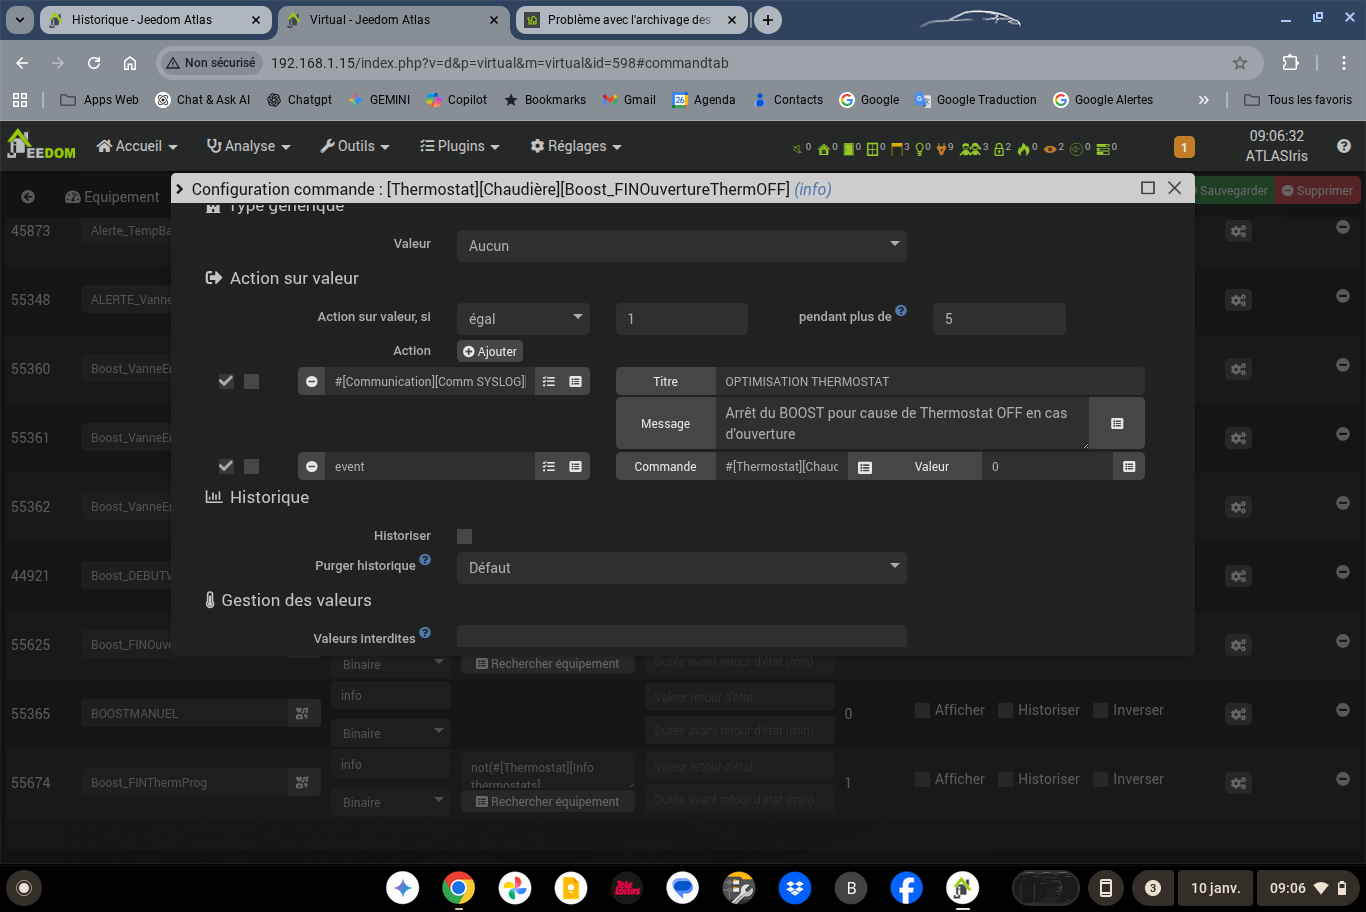
Task: Open the Purger historique dropdown showing Défaut
Action: tap(681, 568)
